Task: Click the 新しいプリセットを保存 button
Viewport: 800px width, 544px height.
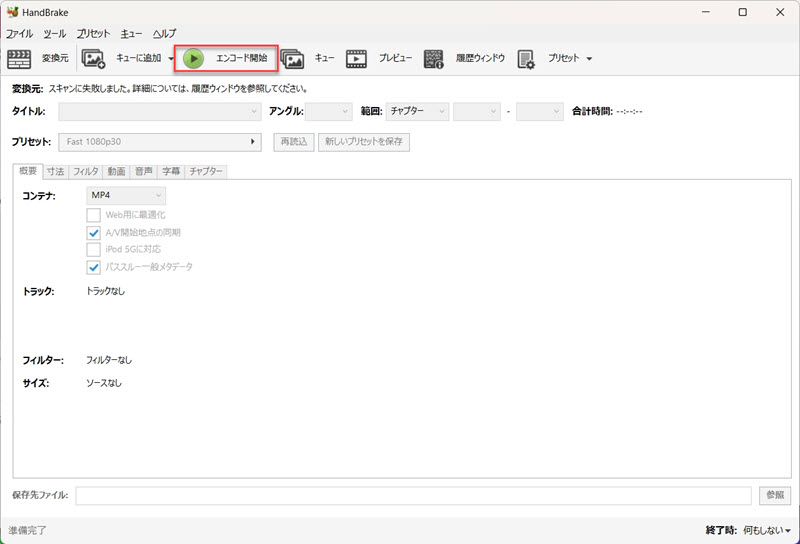Action: tap(364, 142)
